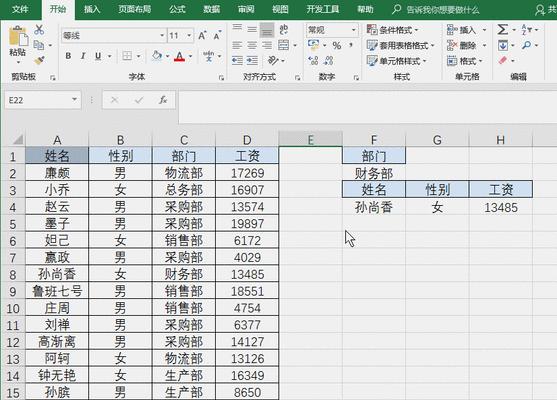Click the percent style icon
The height and width of the screenshot is (400, 557).
tap(336, 45)
